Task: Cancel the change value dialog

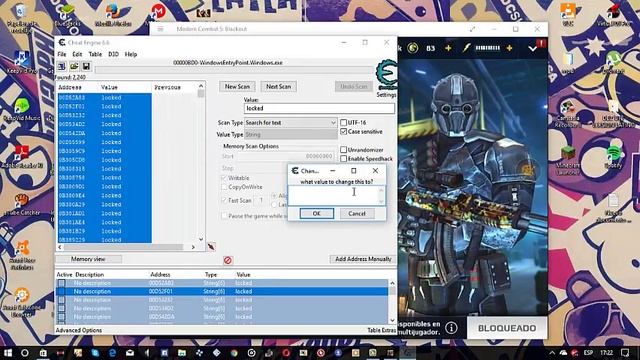Action: [x=357, y=213]
